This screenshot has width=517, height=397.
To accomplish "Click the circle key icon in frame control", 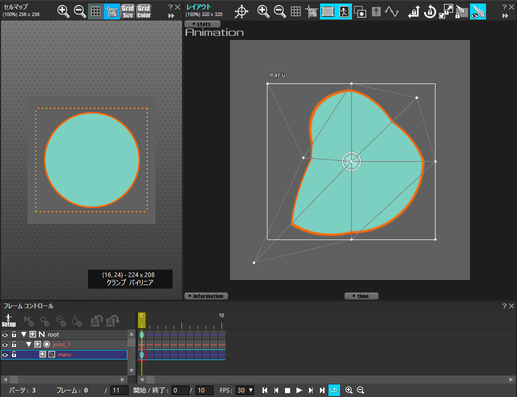I will click(x=61, y=321).
